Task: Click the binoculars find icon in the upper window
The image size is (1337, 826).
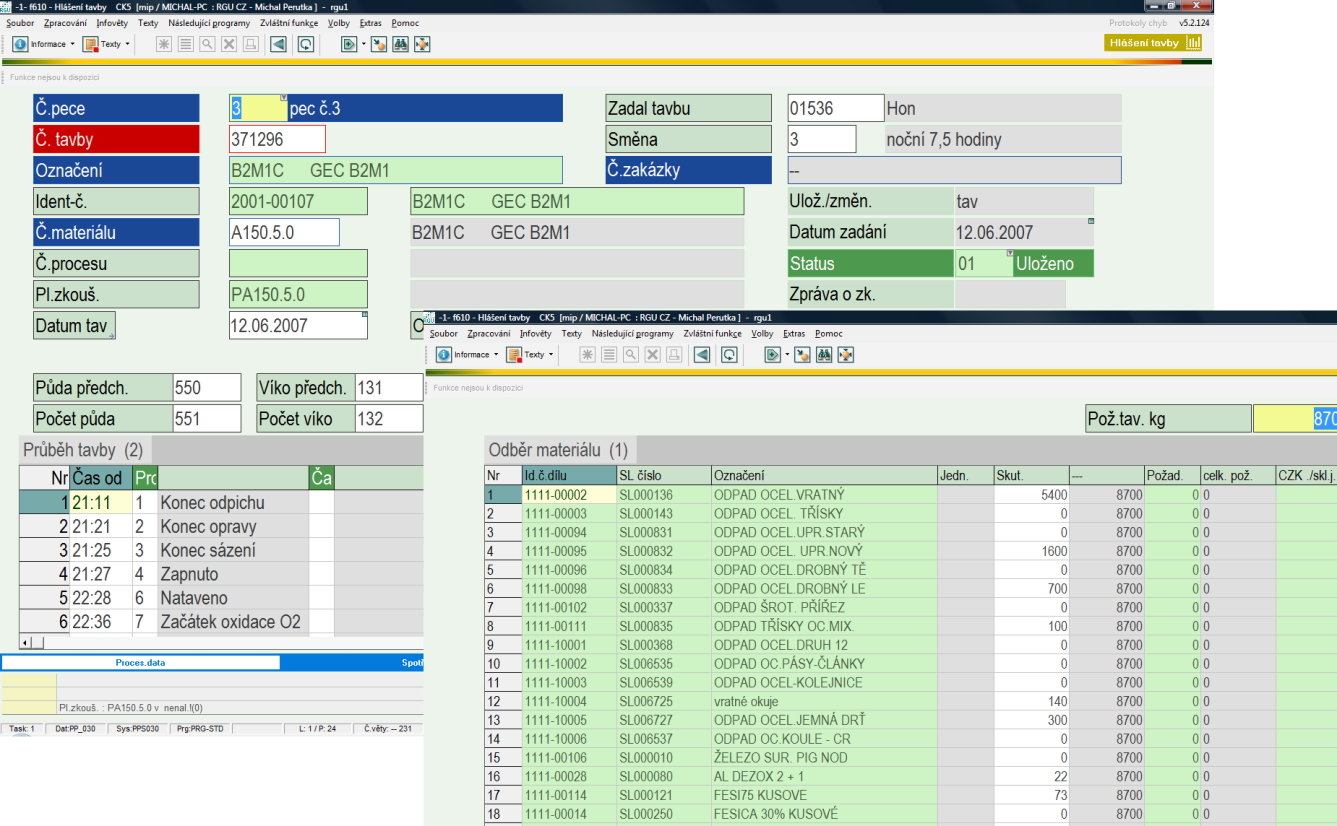Action: click(400, 44)
